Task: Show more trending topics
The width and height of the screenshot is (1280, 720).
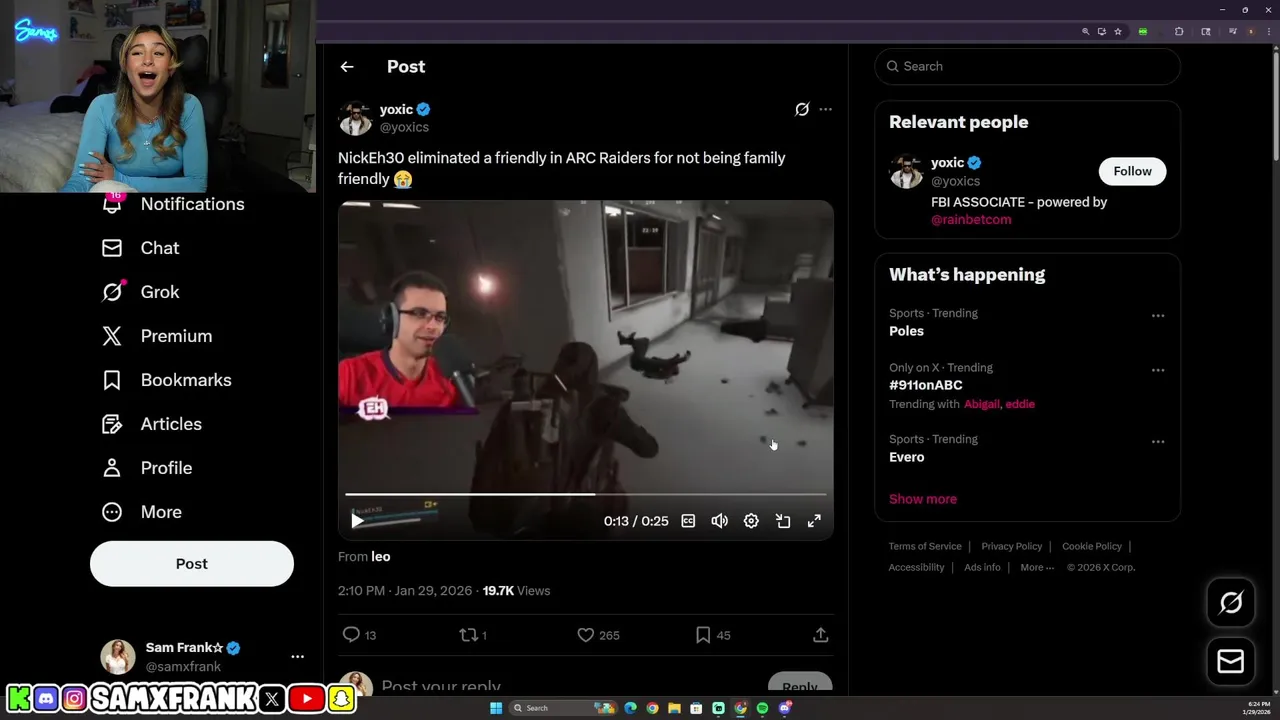Action: [x=923, y=499]
